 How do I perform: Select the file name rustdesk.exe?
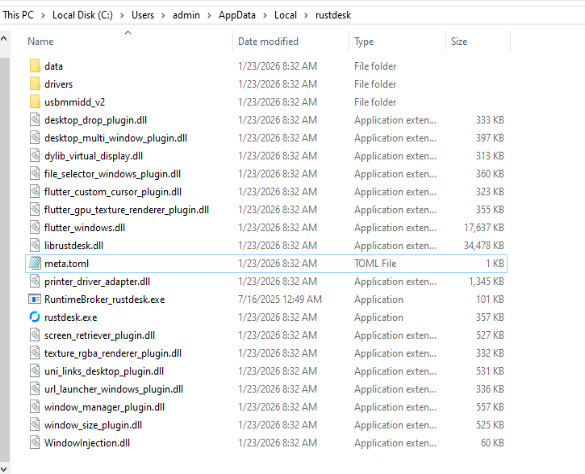point(71,317)
